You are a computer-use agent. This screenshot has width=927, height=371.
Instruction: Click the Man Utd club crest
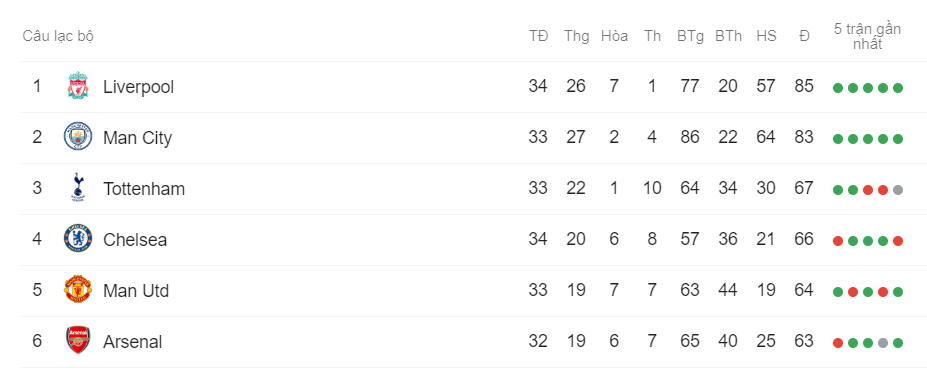tap(78, 290)
